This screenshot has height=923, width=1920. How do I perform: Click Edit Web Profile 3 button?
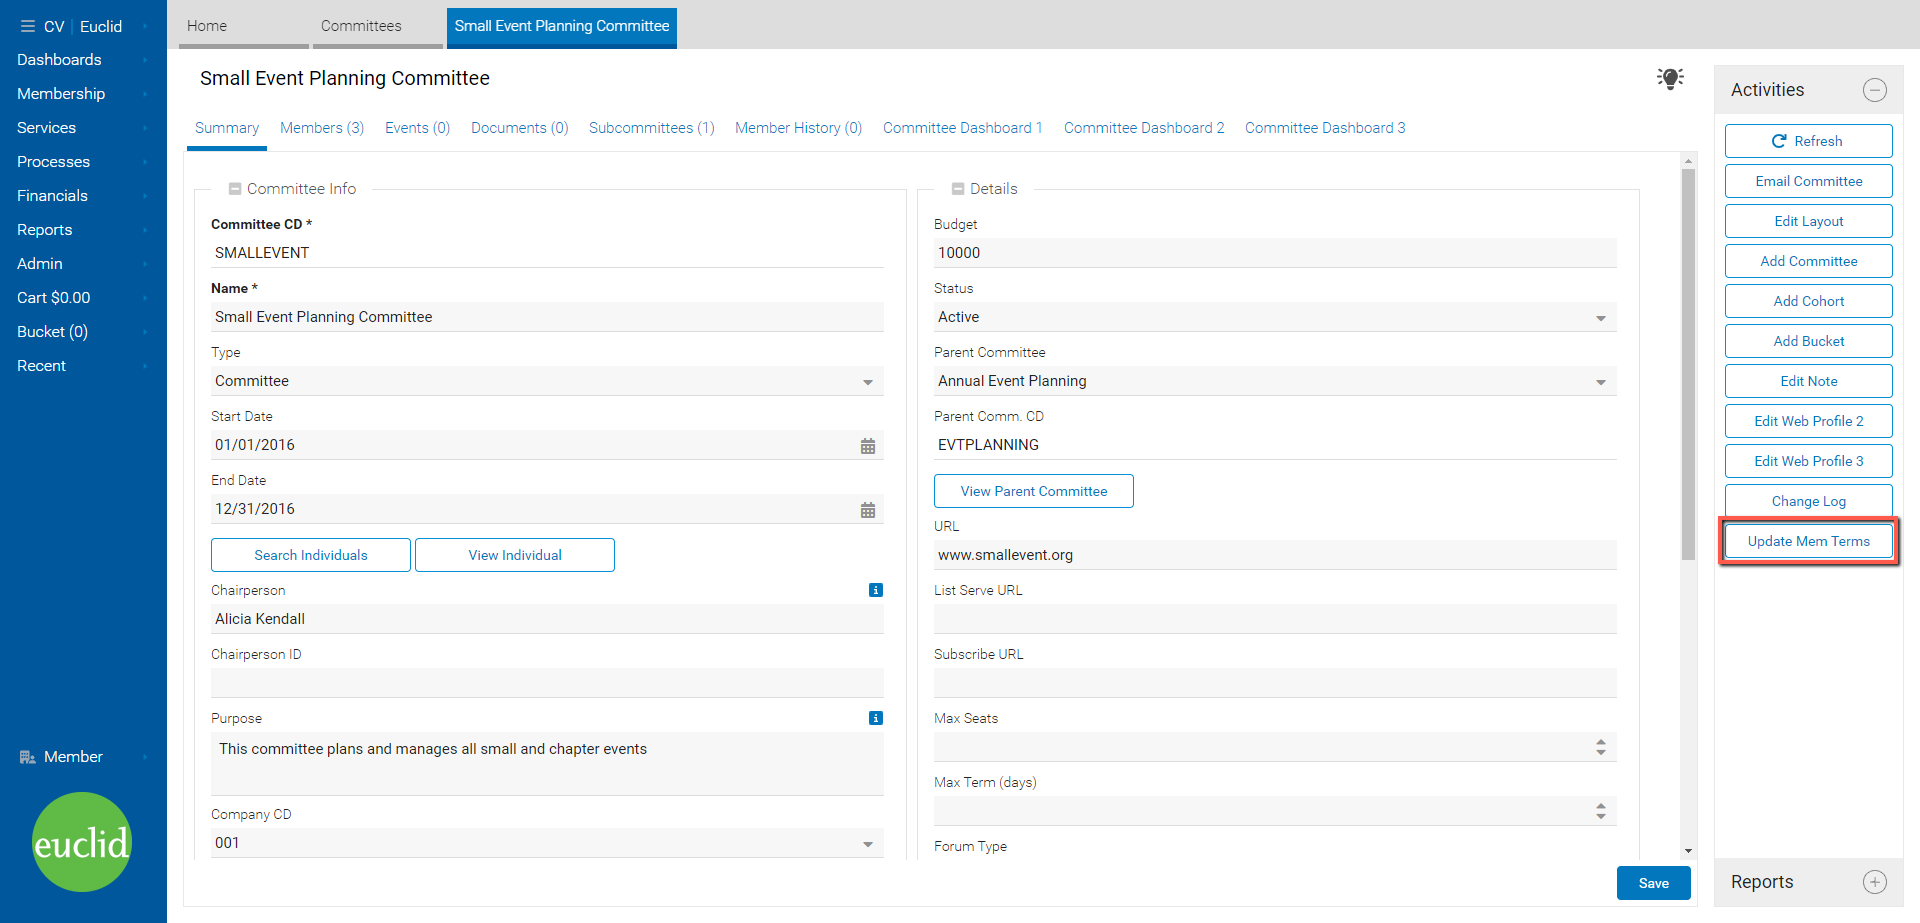(x=1808, y=461)
